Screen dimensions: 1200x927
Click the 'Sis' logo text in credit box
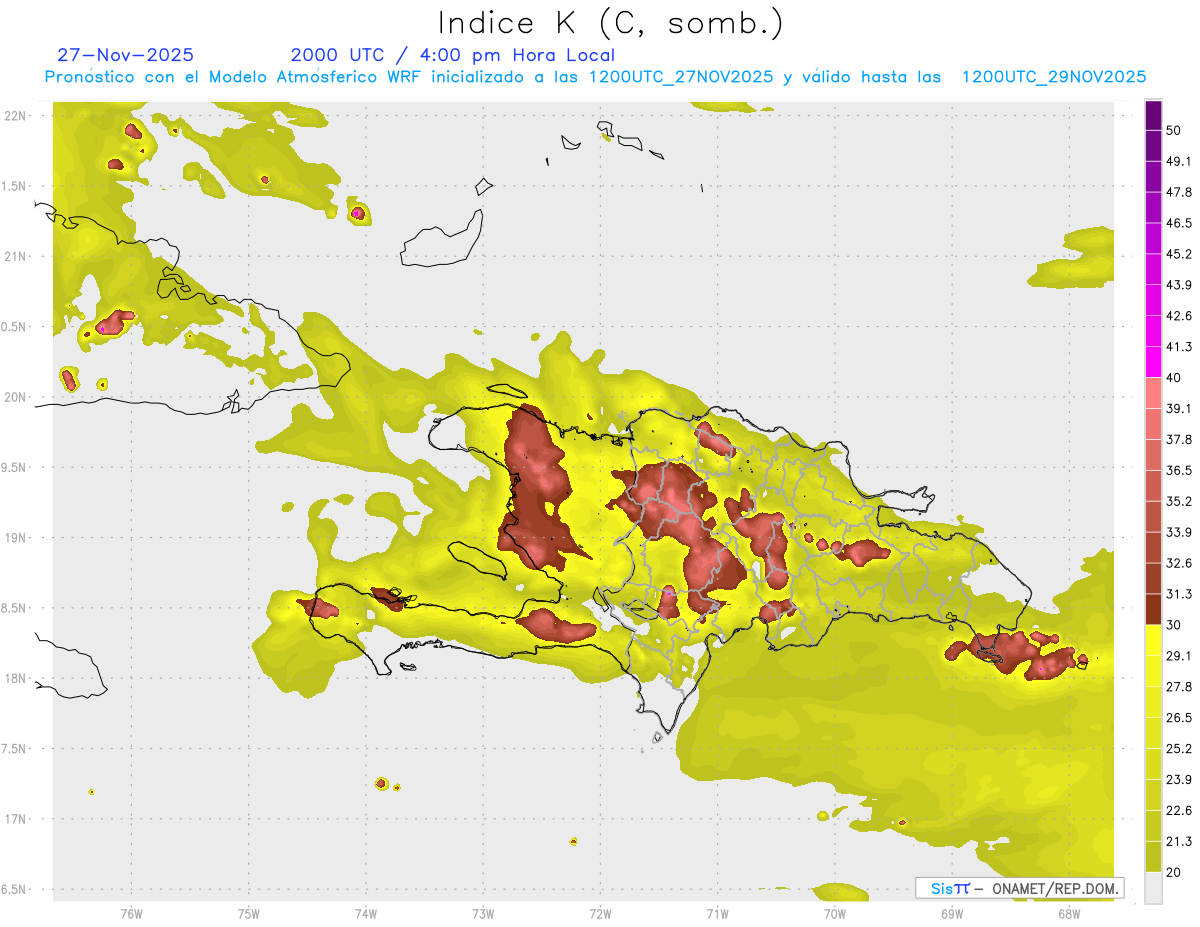(x=941, y=888)
